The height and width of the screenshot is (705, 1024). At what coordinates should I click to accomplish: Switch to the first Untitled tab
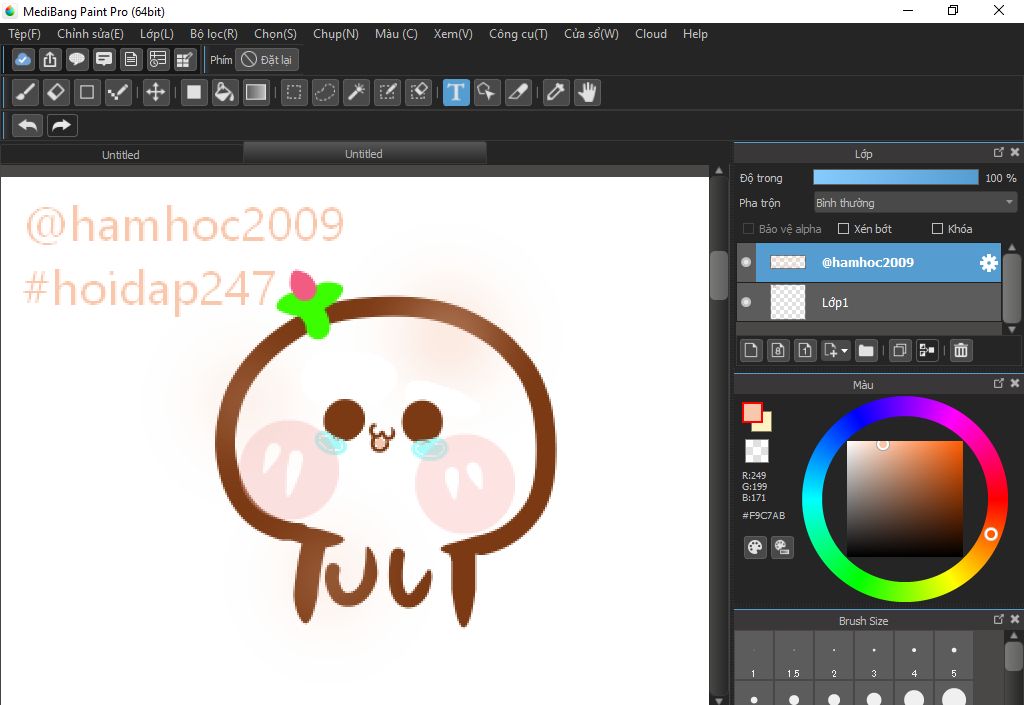pyautogui.click(x=121, y=154)
